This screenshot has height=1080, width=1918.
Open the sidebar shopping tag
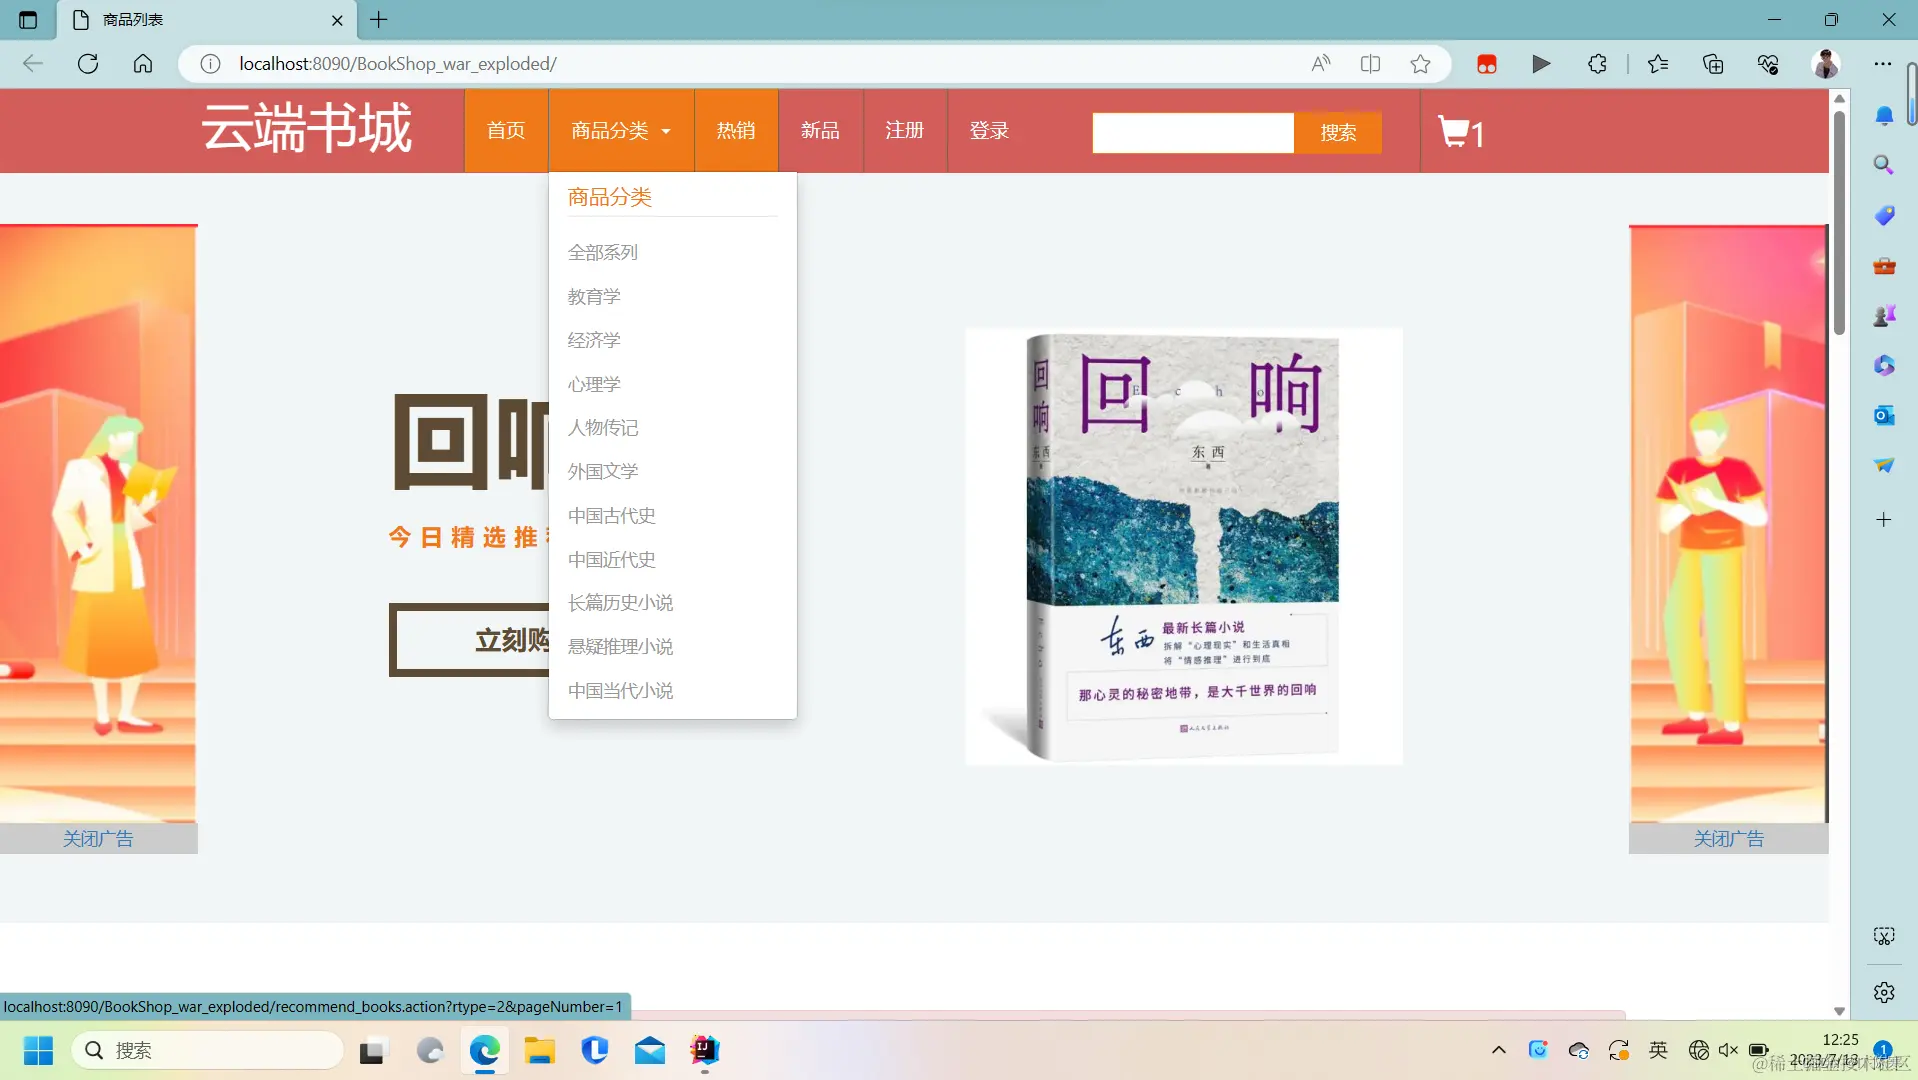coord(1884,215)
